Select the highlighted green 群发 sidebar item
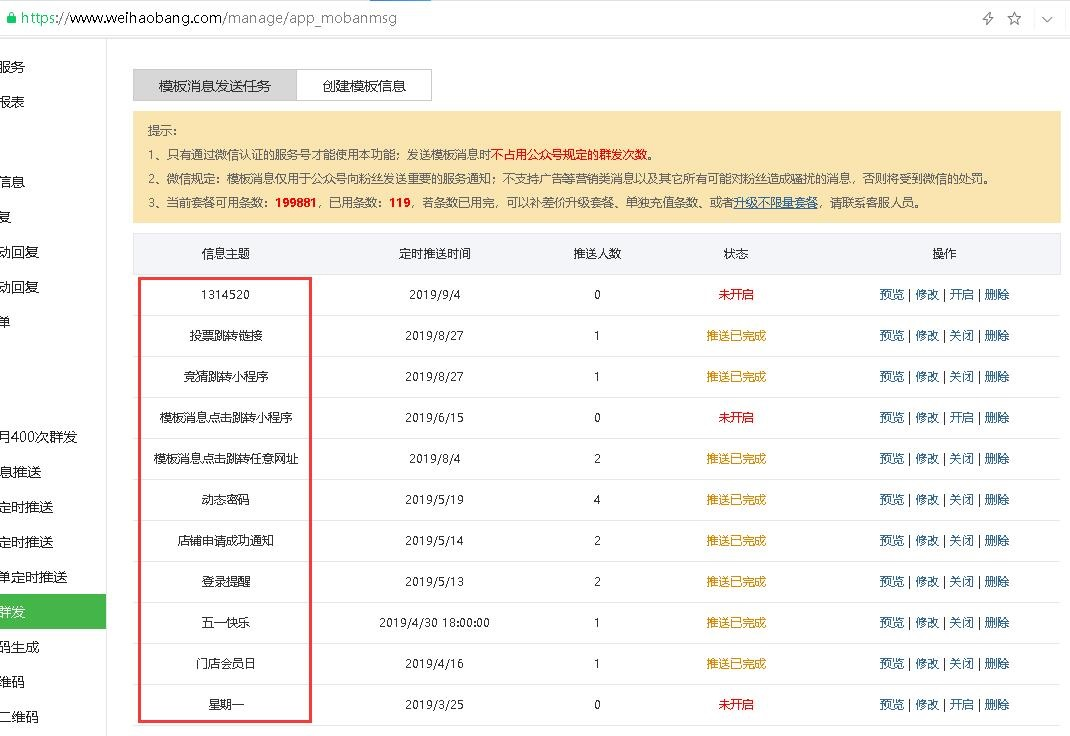This screenshot has width=1070, height=736. point(53,611)
